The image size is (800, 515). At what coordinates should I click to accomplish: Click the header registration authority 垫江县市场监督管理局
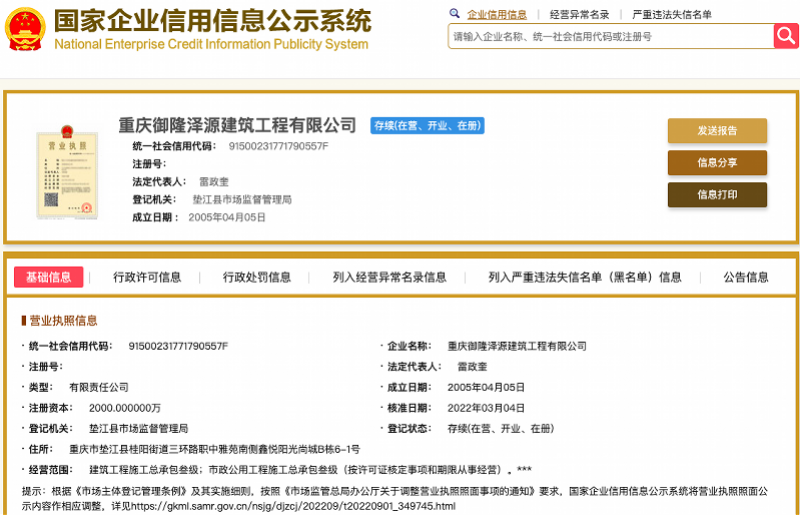pos(242,200)
